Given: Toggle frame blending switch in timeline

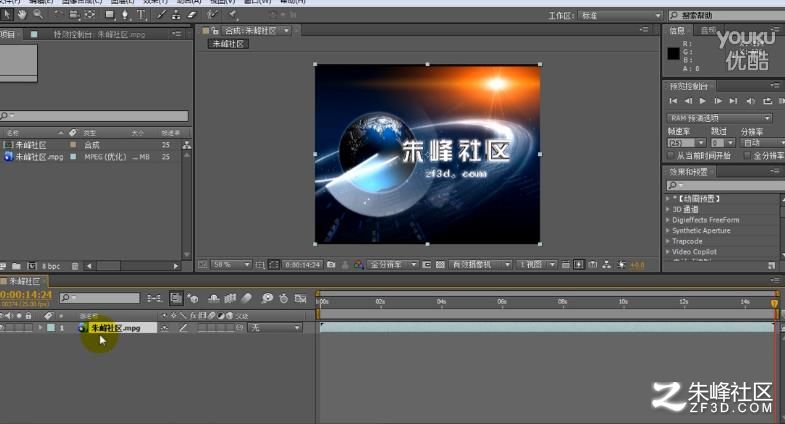Looking at the screenshot, I should [x=230, y=298].
